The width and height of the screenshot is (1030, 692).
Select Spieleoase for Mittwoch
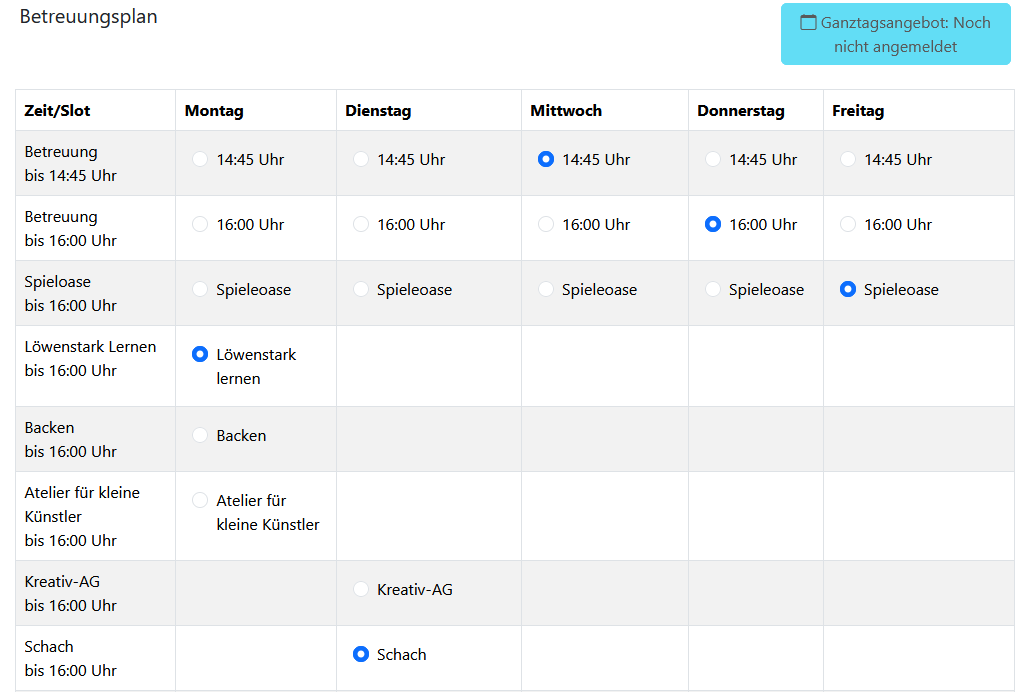546,289
